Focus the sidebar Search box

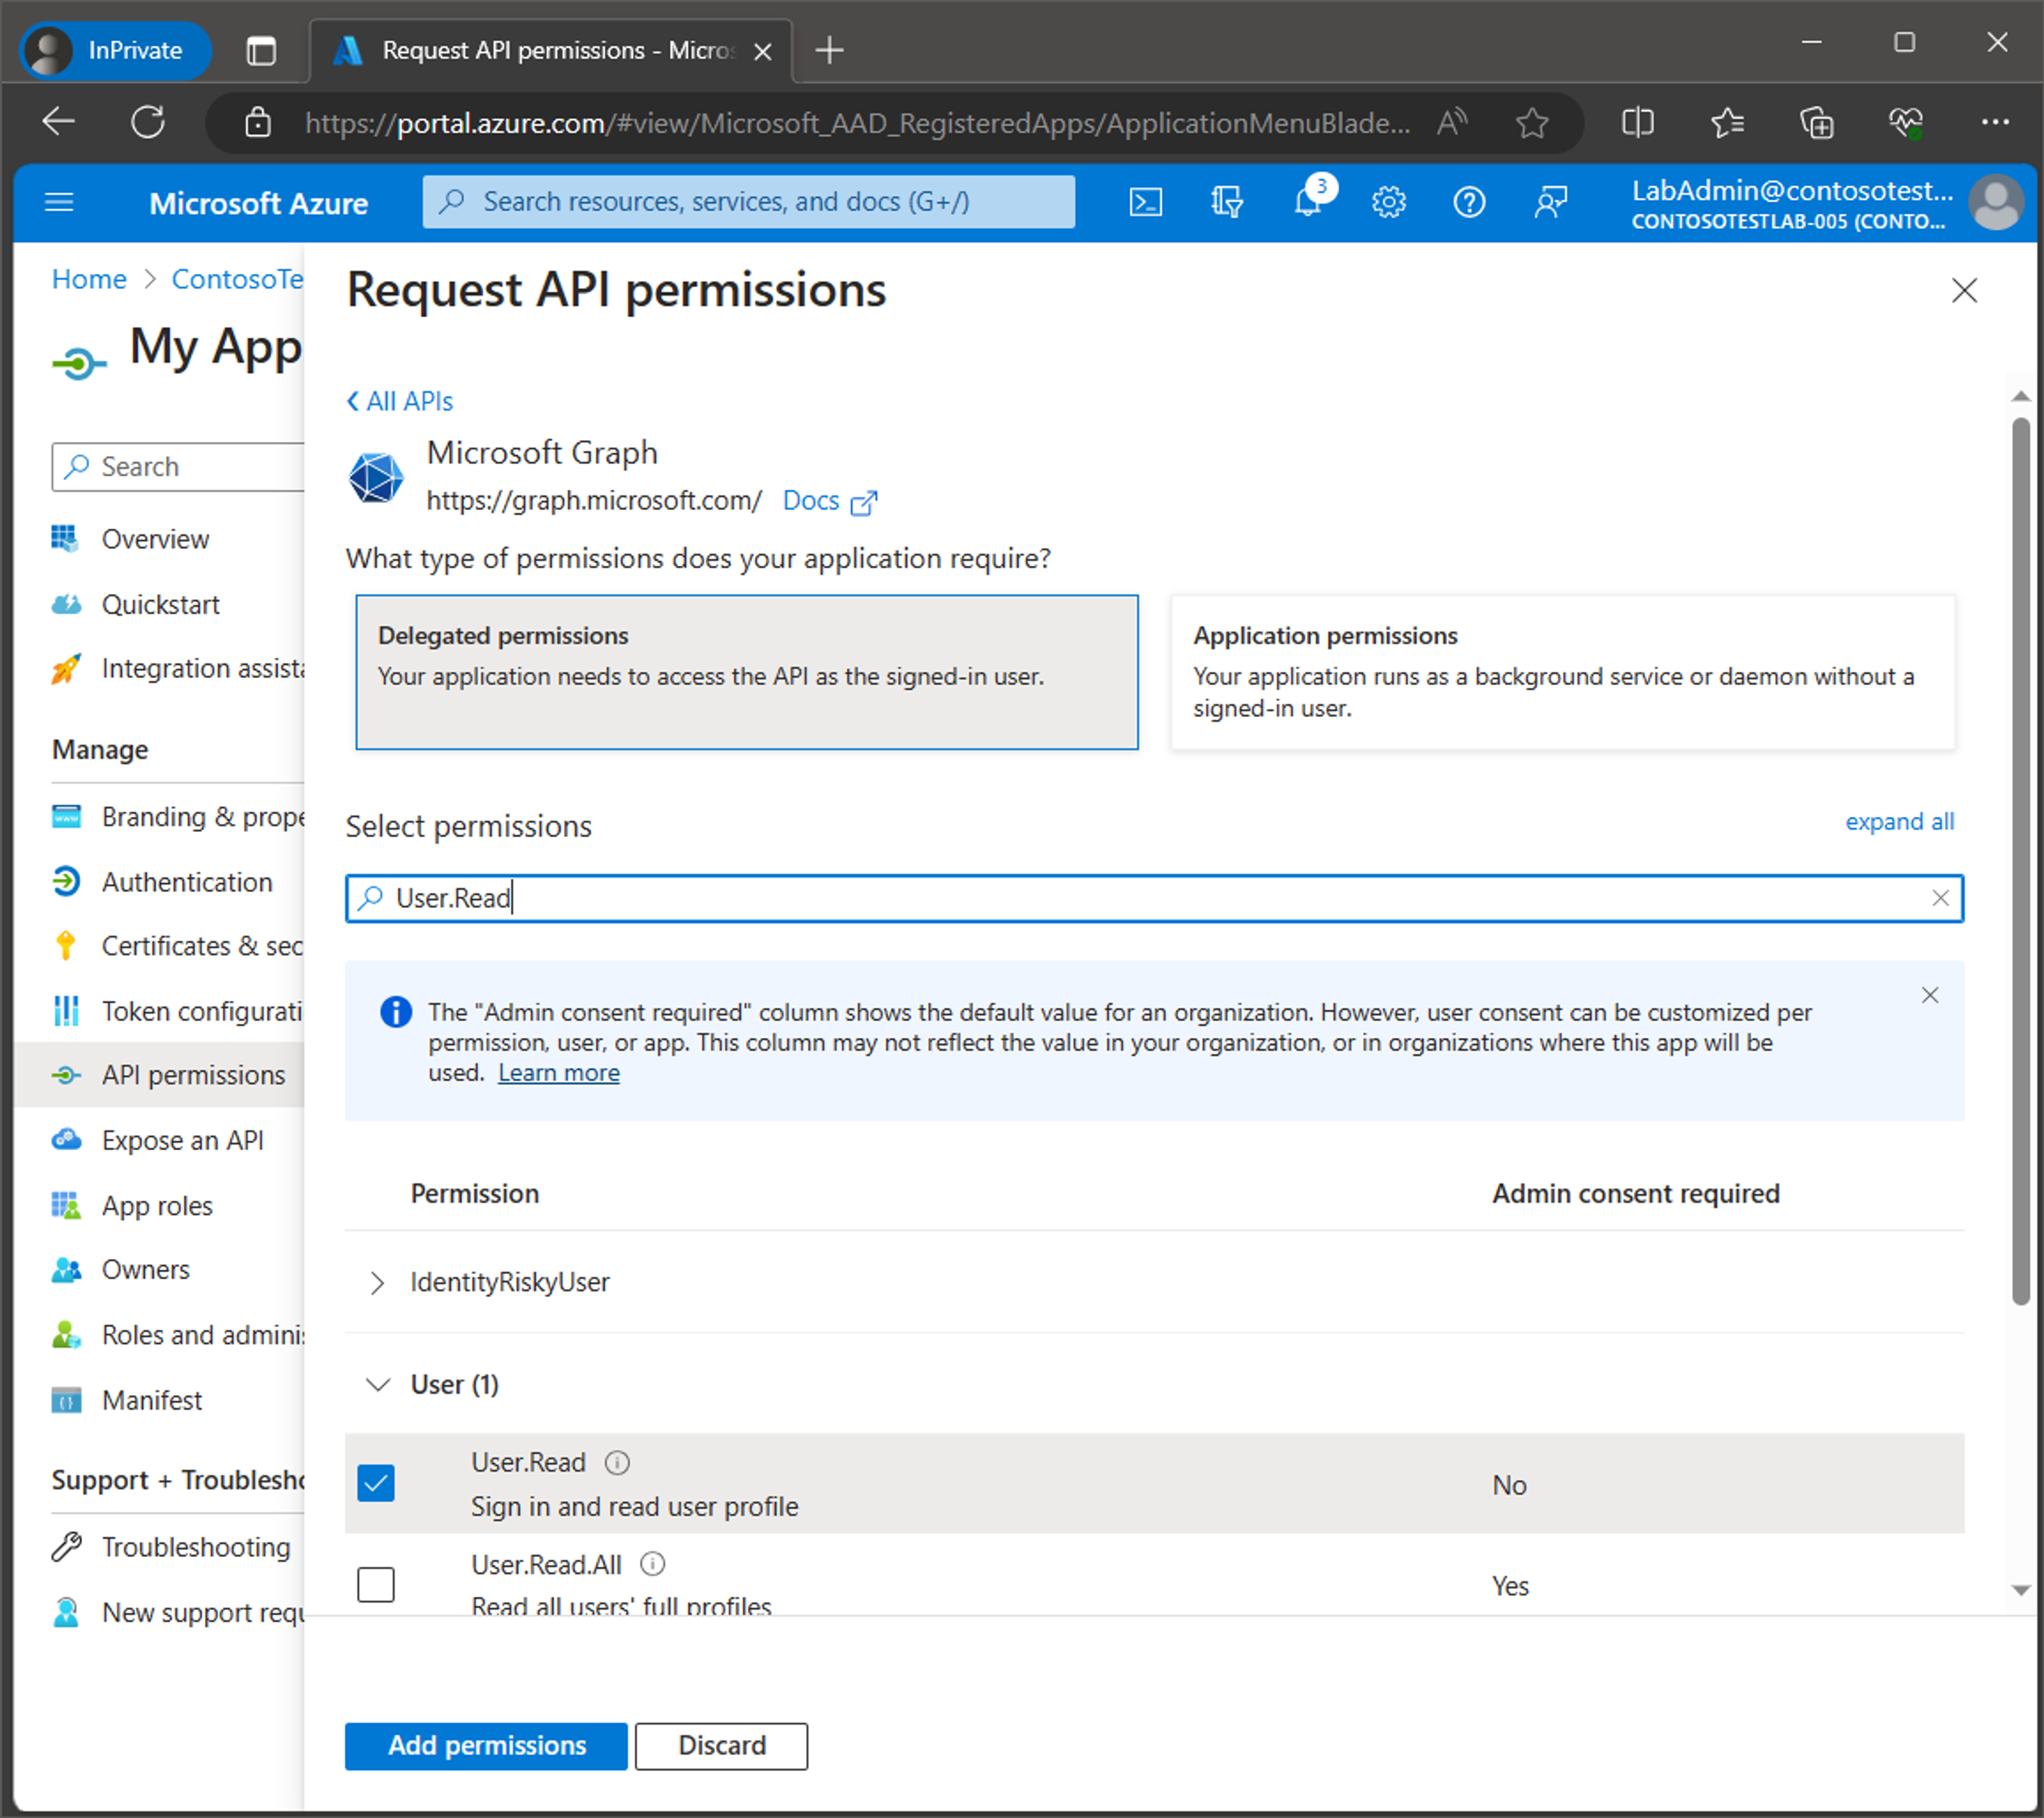pyautogui.click(x=178, y=467)
